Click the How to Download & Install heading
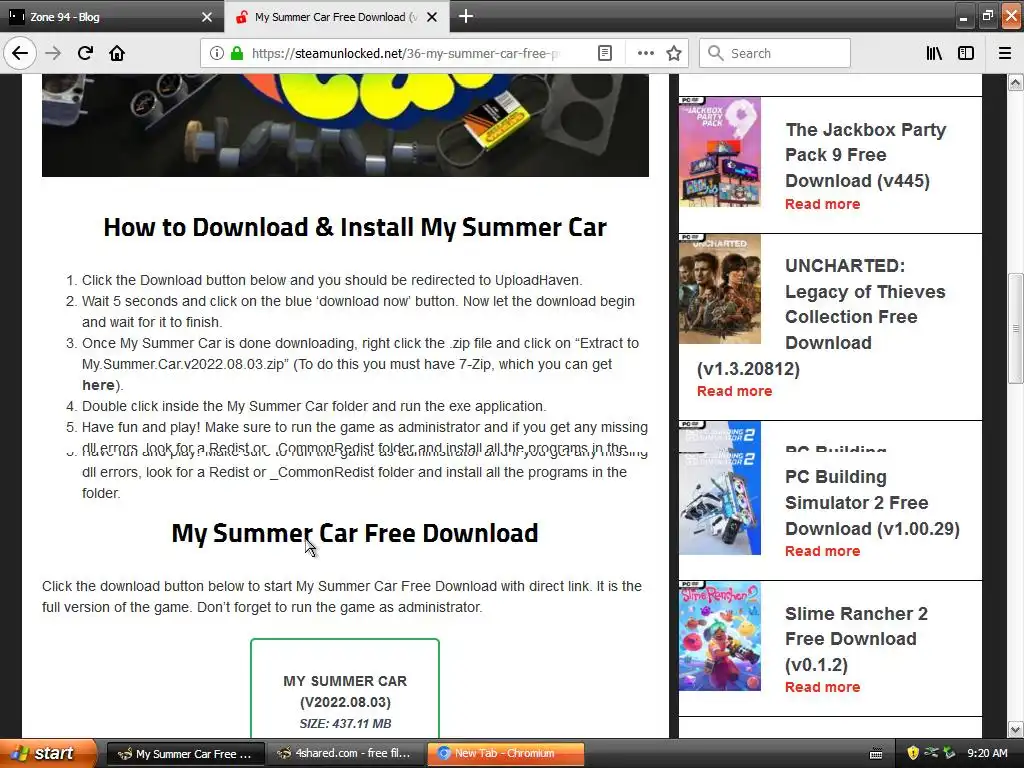The height and width of the screenshot is (768, 1024). pyautogui.click(x=355, y=227)
